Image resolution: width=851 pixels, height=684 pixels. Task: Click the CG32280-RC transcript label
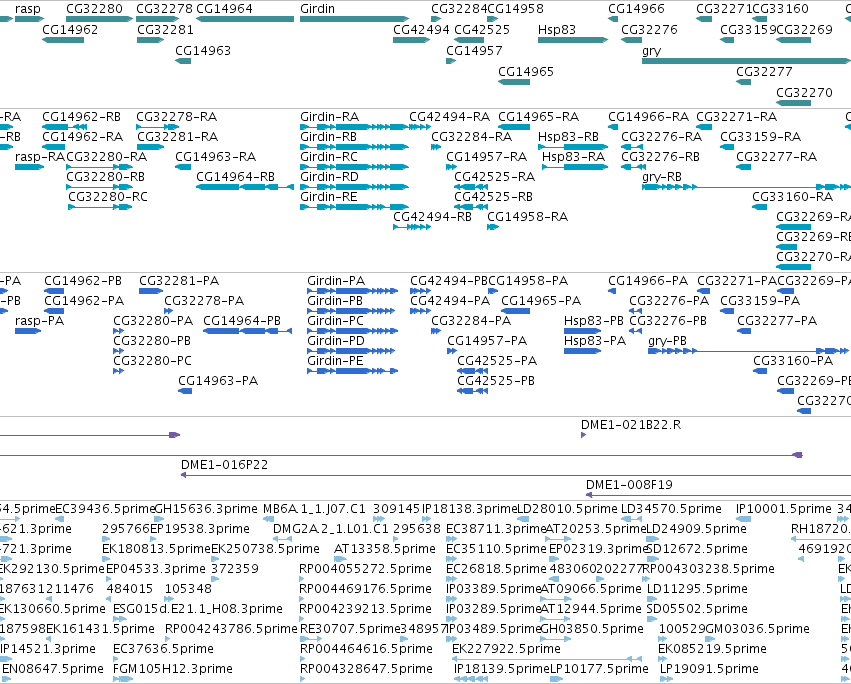click(x=108, y=197)
